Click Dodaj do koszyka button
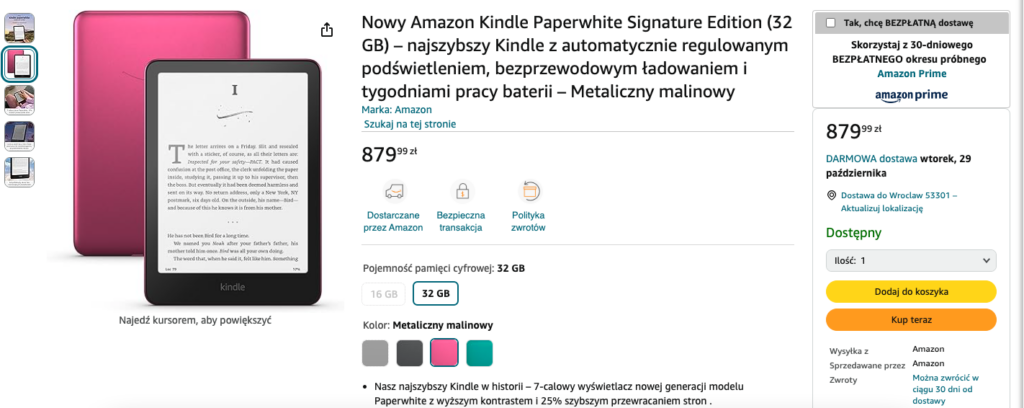 911,292
